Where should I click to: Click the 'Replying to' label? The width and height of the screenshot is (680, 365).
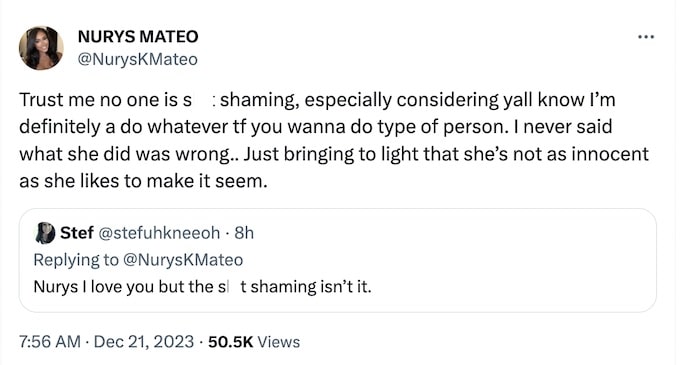pos(76,260)
